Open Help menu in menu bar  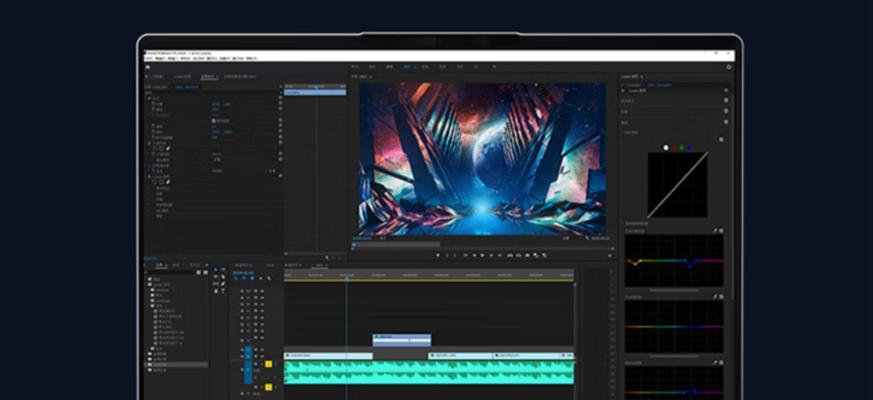pos(251,58)
